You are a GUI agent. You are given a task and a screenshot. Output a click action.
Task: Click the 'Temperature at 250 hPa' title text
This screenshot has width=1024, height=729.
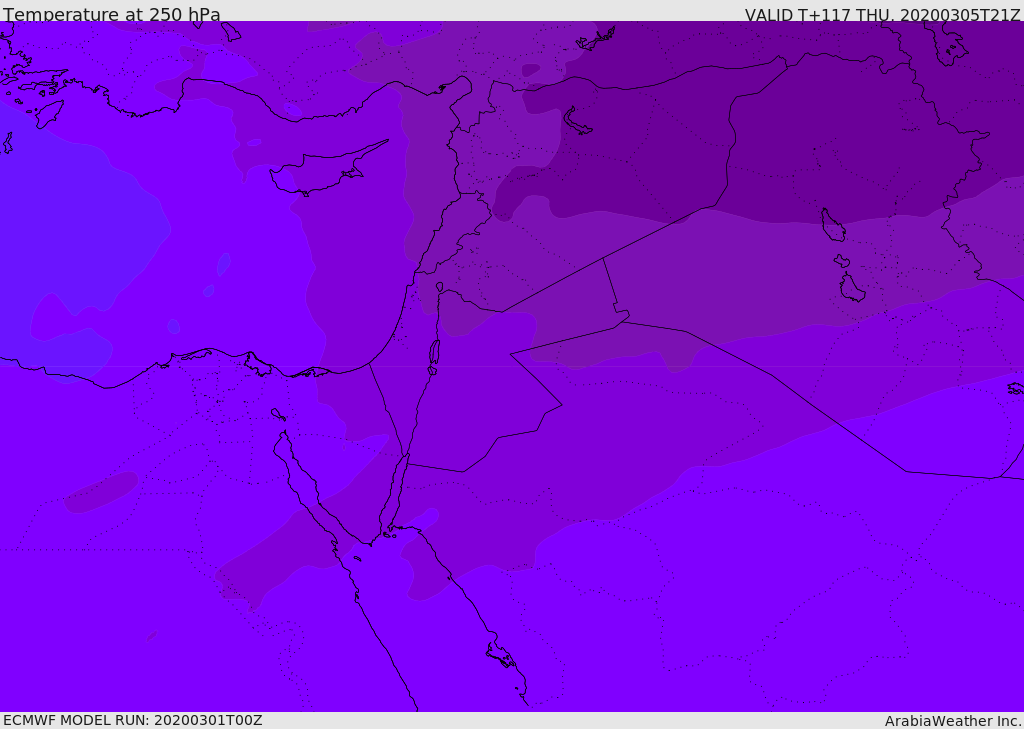coord(112,14)
